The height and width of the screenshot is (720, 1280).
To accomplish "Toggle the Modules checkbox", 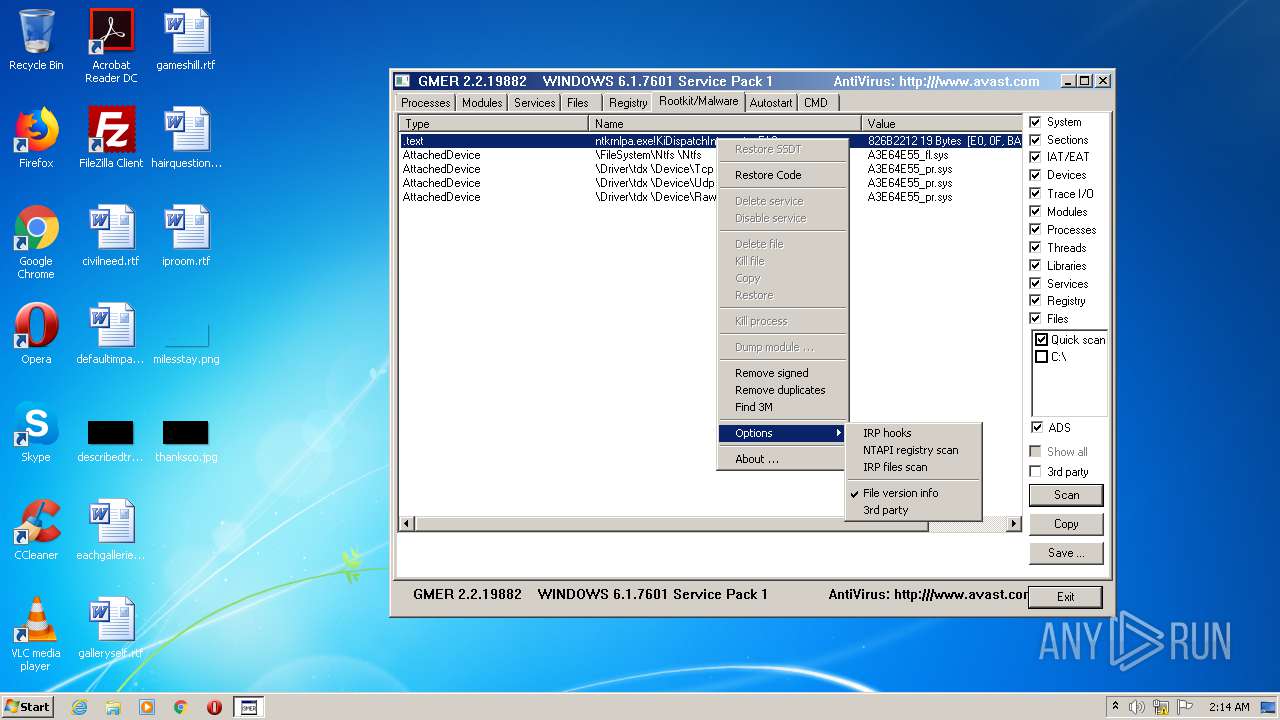I will [1035, 212].
